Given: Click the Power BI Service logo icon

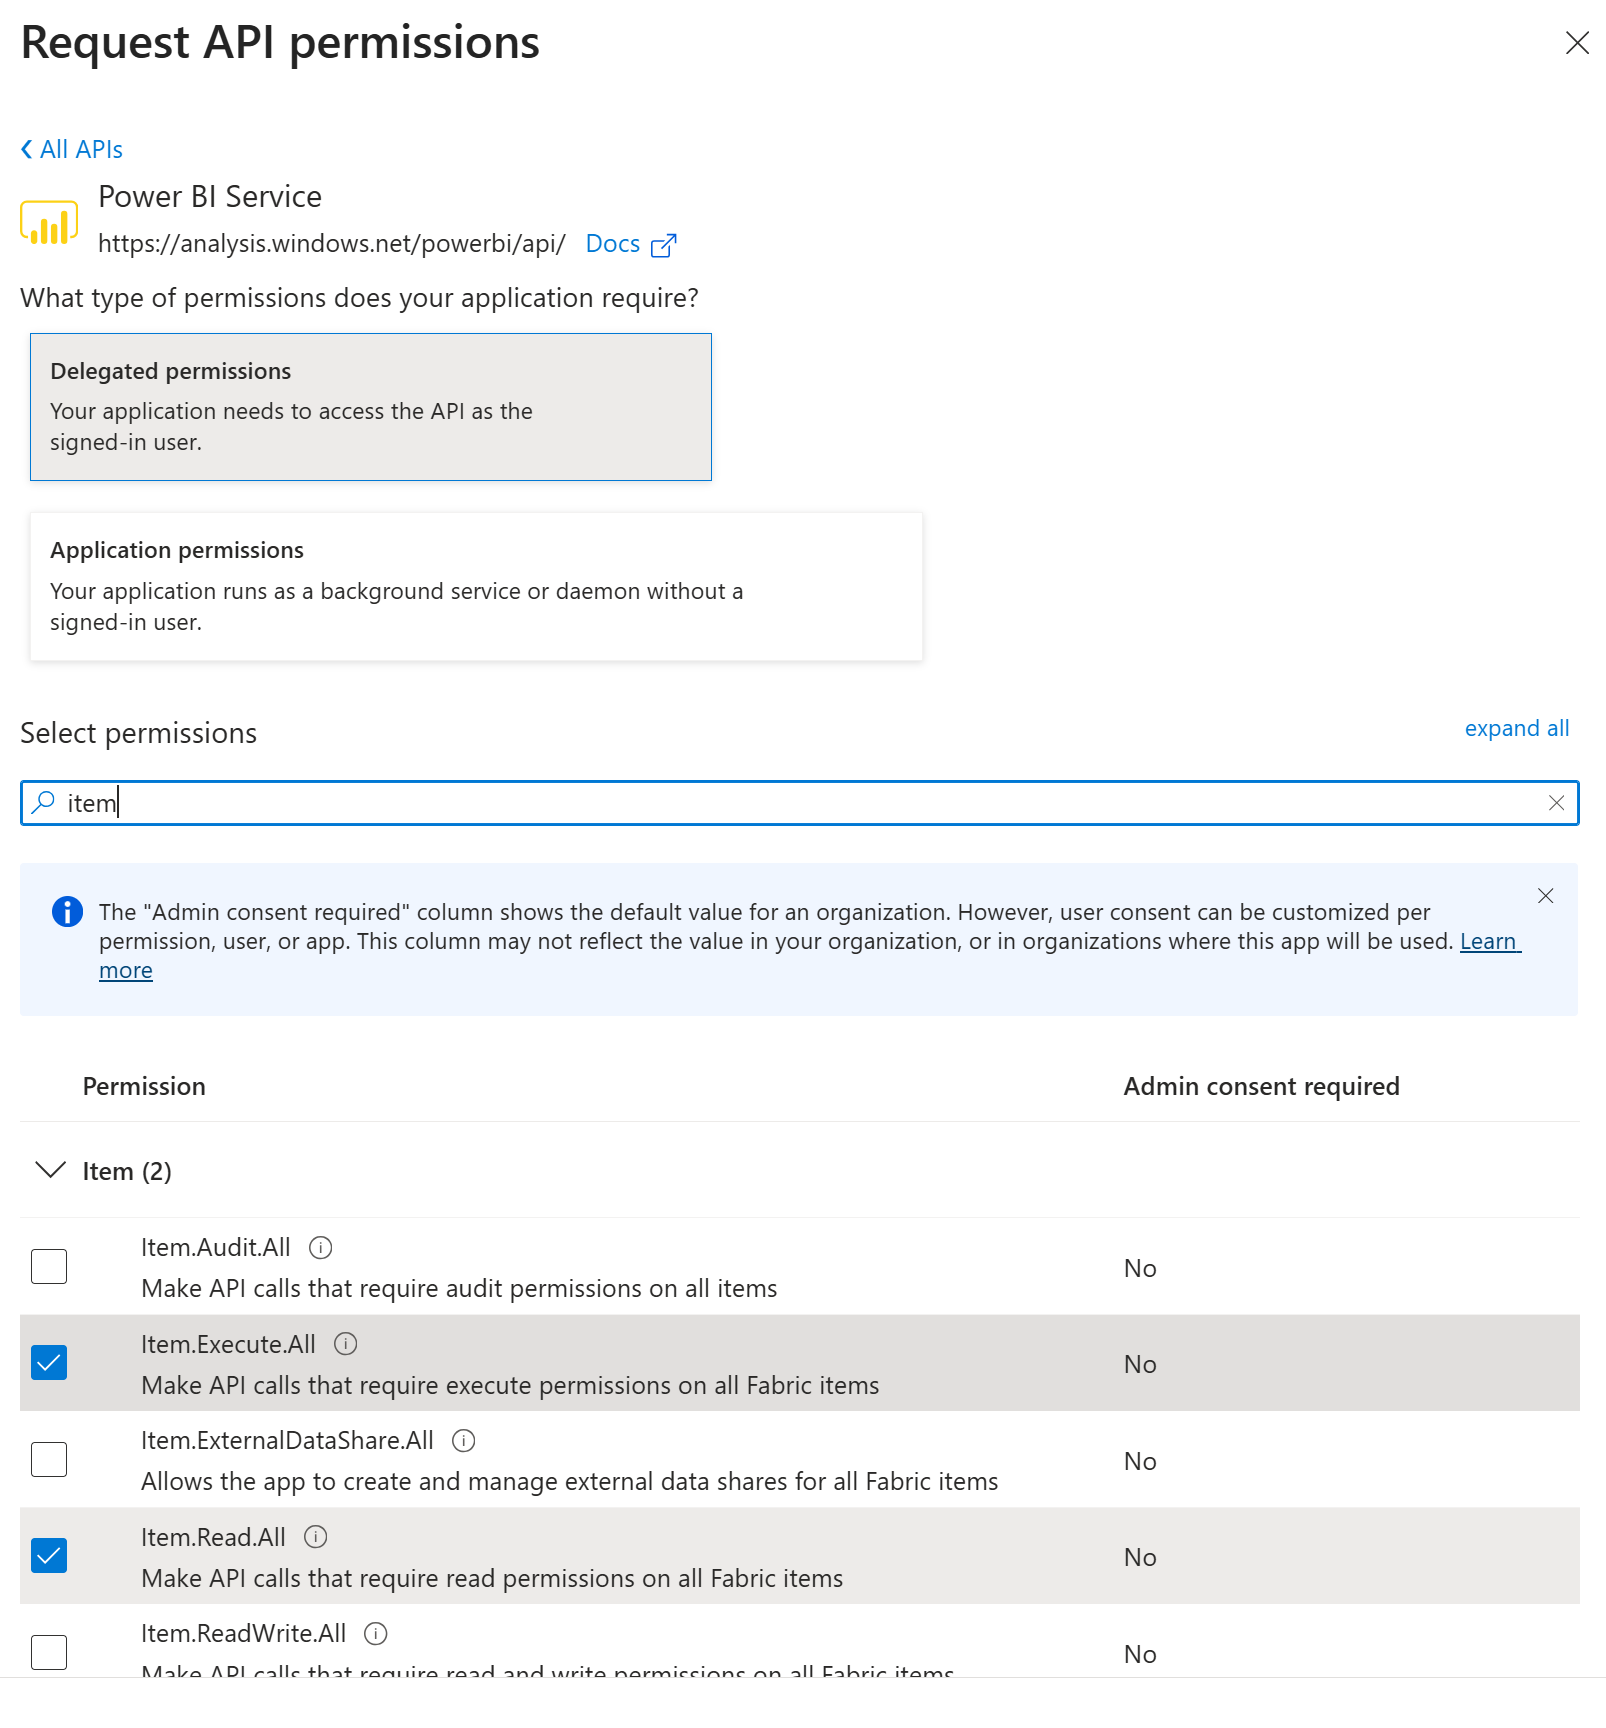Looking at the screenshot, I should pyautogui.click(x=49, y=222).
